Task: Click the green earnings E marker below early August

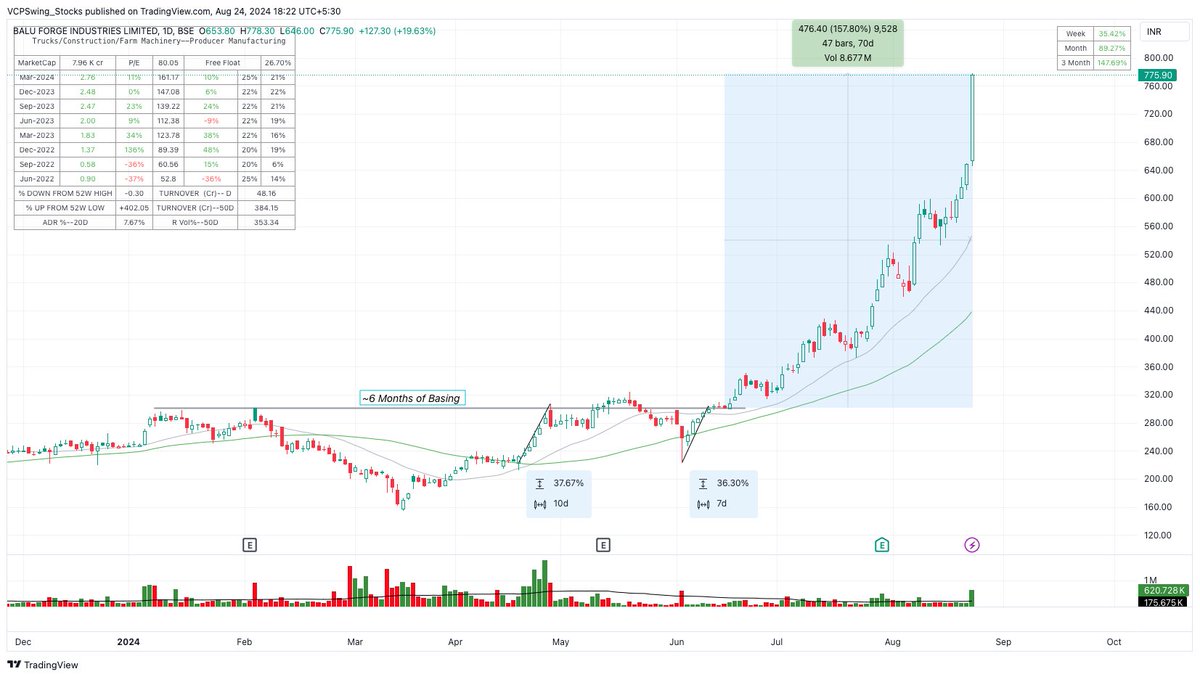Action: click(882, 545)
